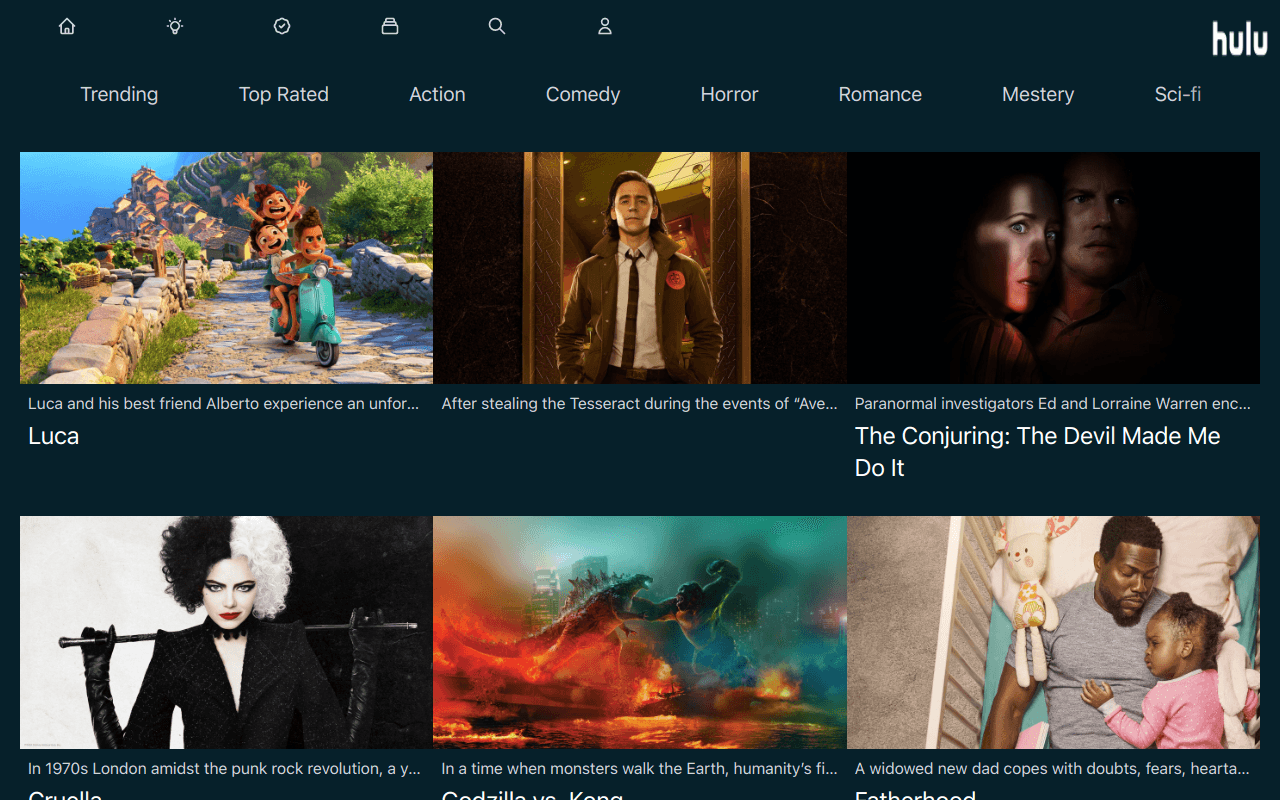
Task: Open the user account icon
Action: 605,27
